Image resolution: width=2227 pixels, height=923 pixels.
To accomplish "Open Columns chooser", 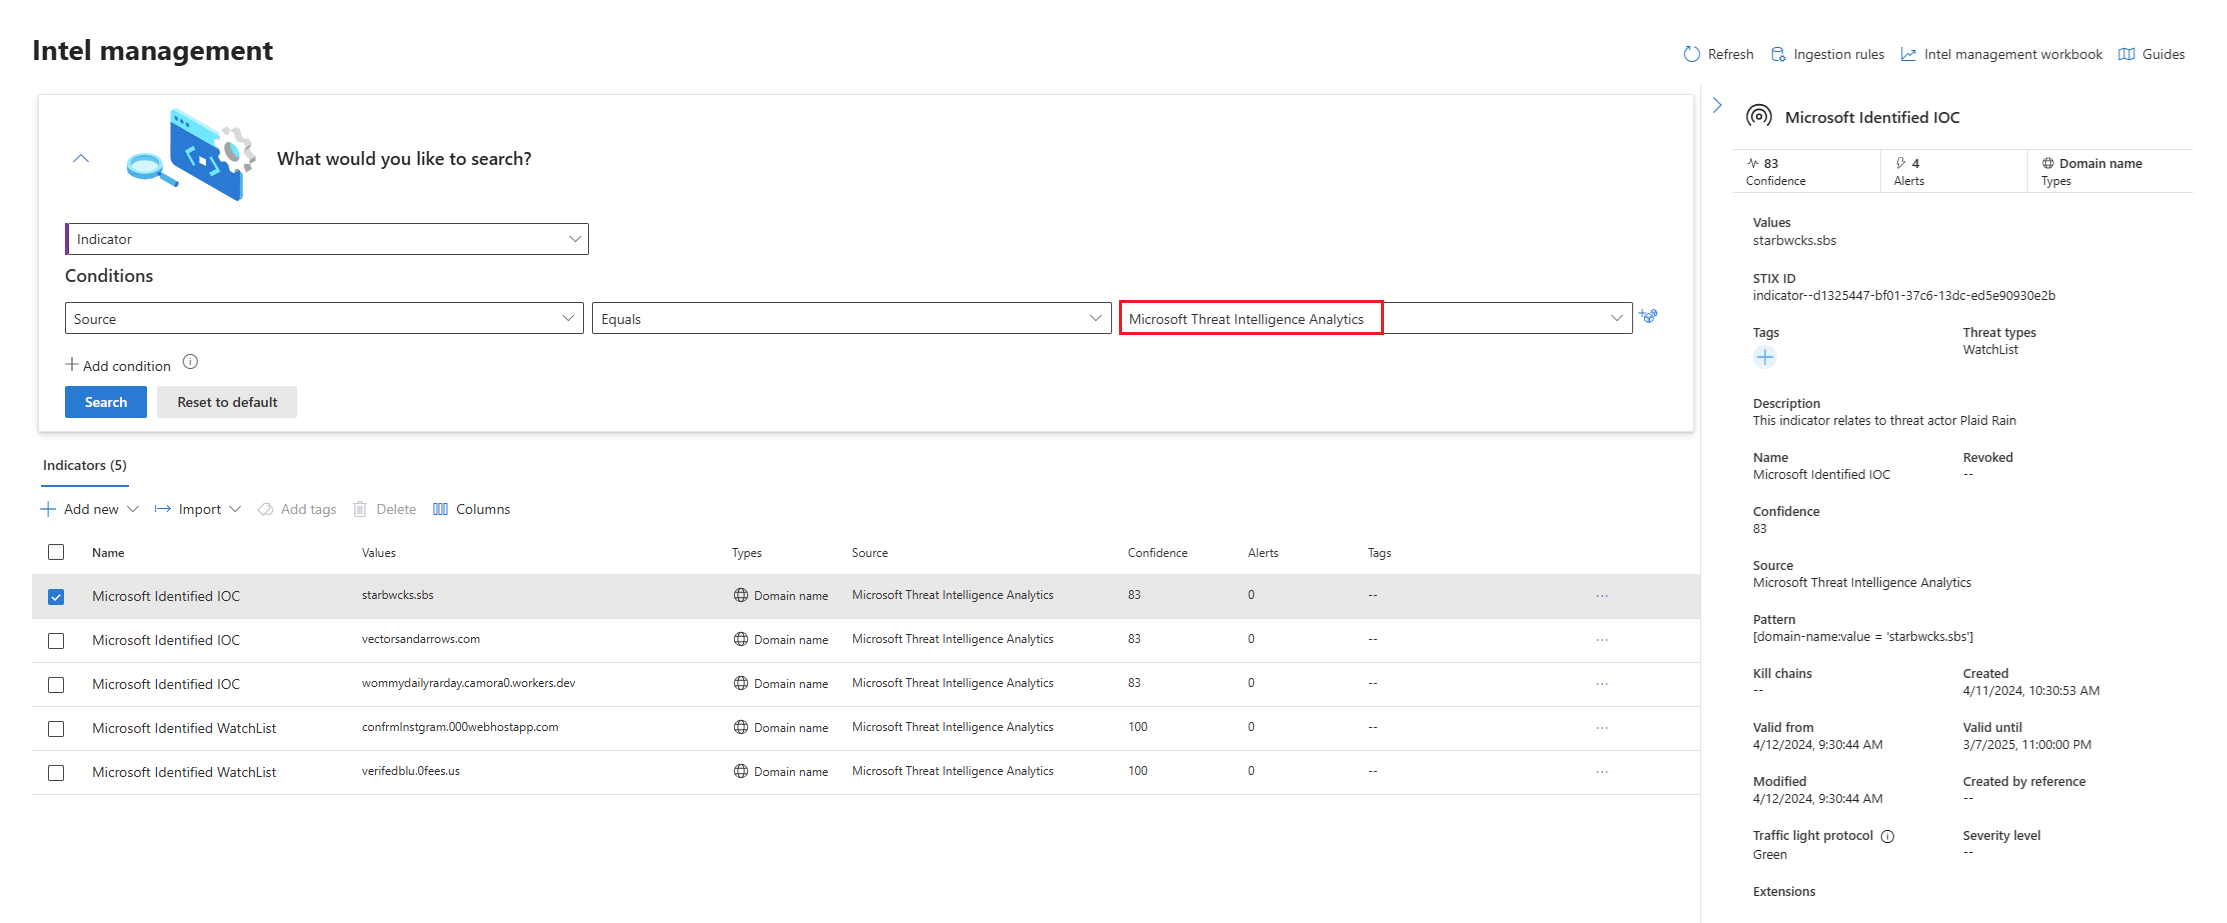I will tap(471, 509).
